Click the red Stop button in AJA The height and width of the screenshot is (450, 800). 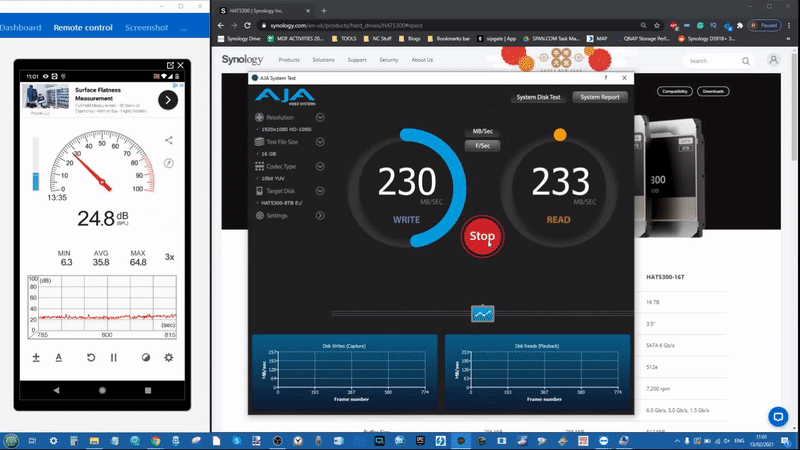(x=482, y=236)
